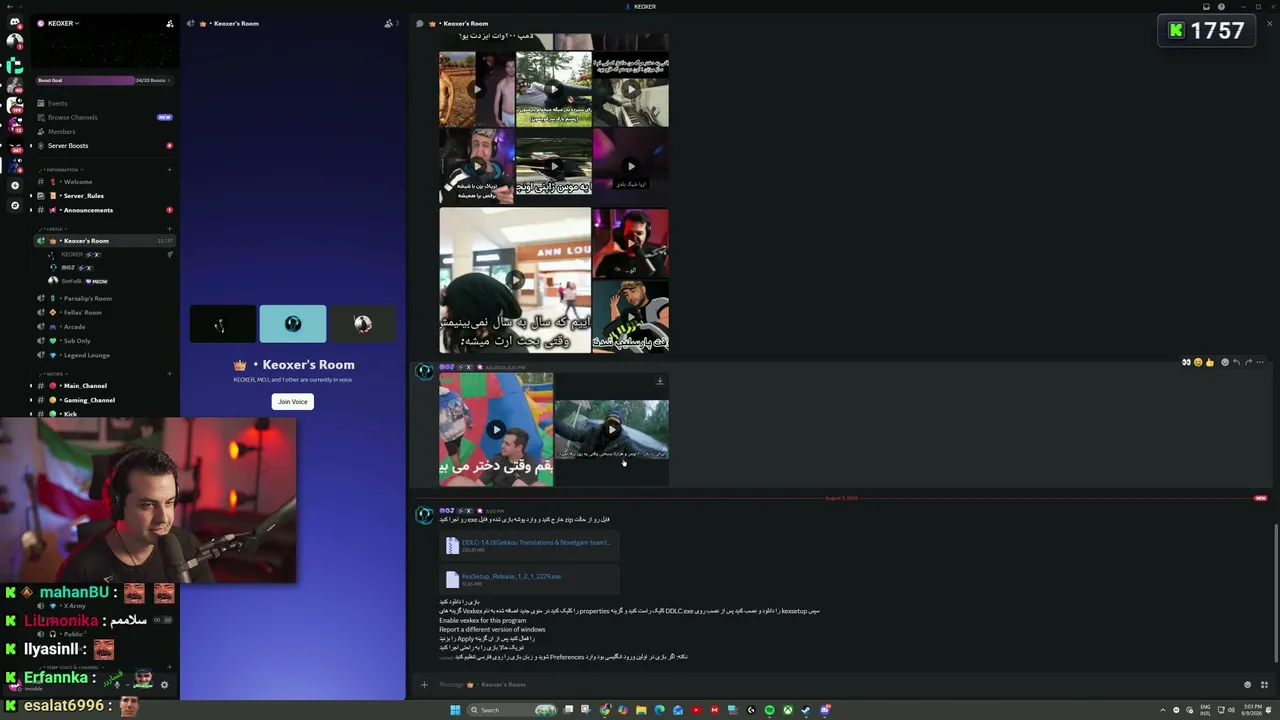Click the user MOJ in voice channel list
Viewport: 1280px width, 720px height.
point(108,268)
